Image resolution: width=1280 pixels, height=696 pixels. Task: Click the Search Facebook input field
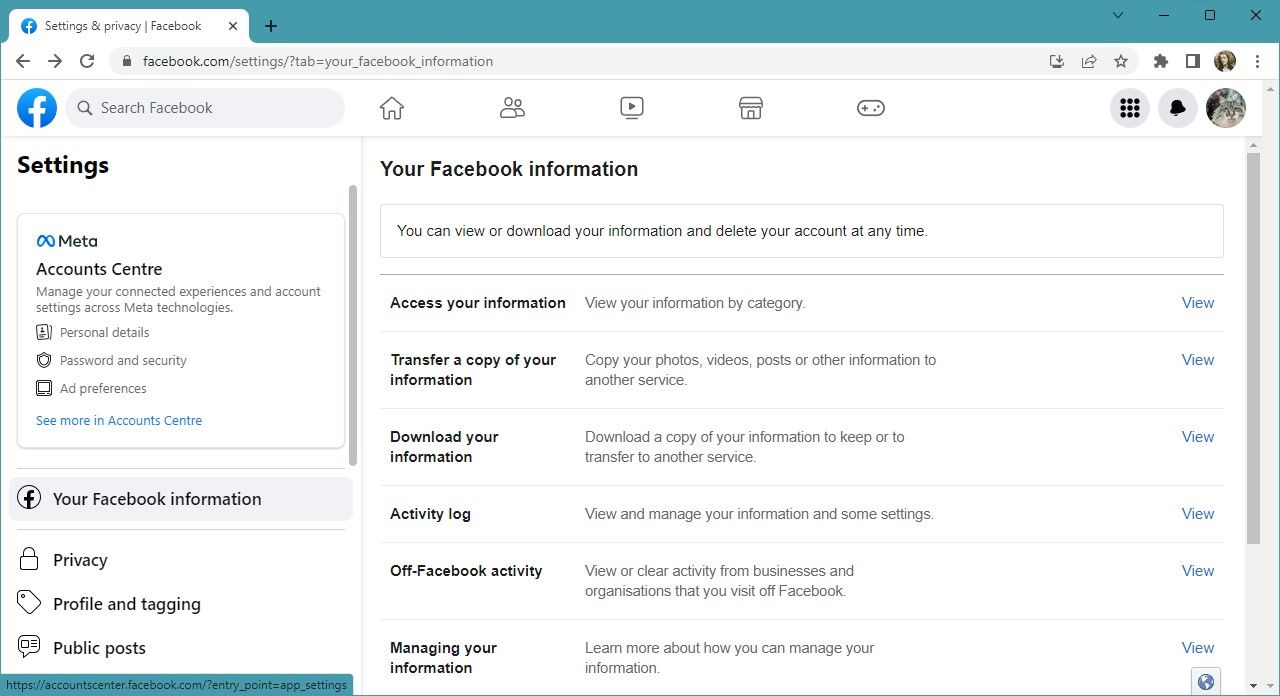pyautogui.click(x=205, y=107)
